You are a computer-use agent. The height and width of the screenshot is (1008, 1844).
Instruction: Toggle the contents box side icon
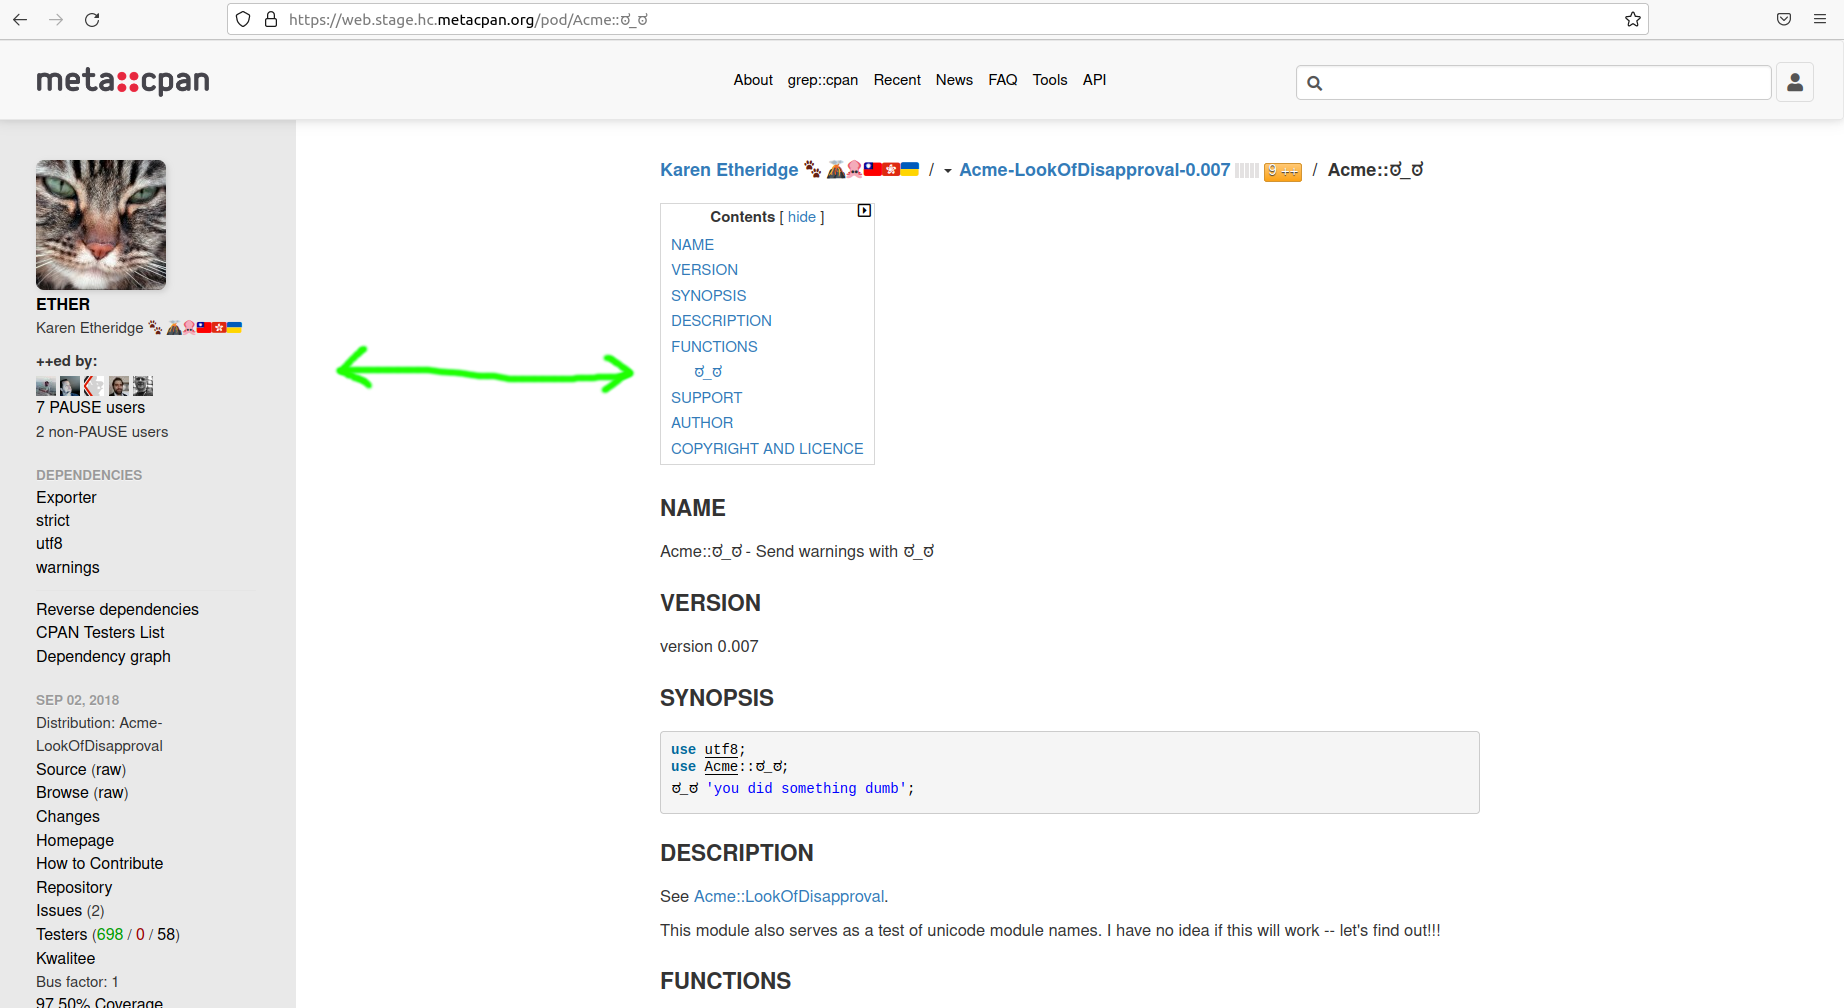coord(864,210)
